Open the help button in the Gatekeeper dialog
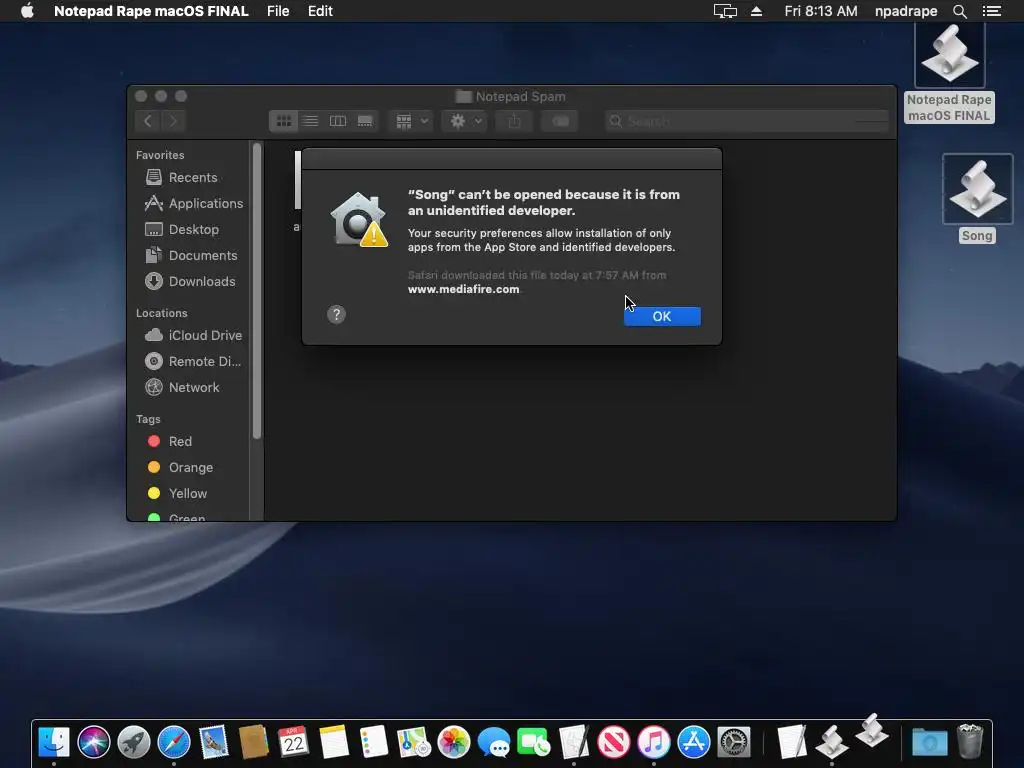Screen dimensions: 1024x768 (x=336, y=315)
